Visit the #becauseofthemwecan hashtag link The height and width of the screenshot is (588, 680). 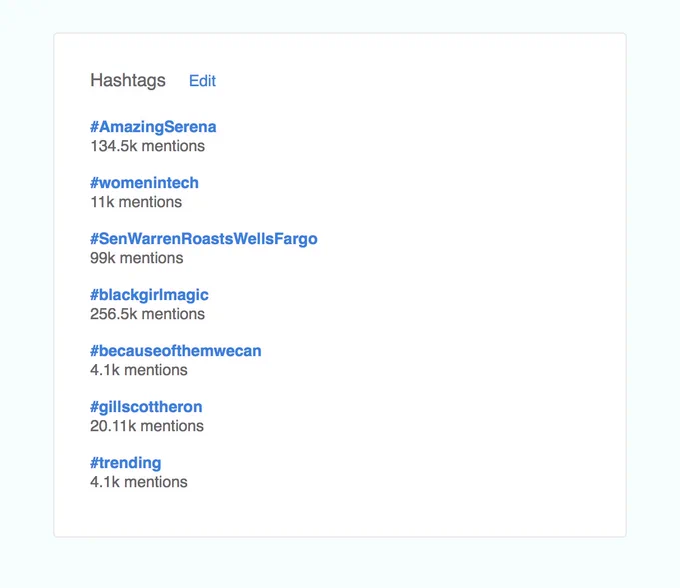click(176, 351)
